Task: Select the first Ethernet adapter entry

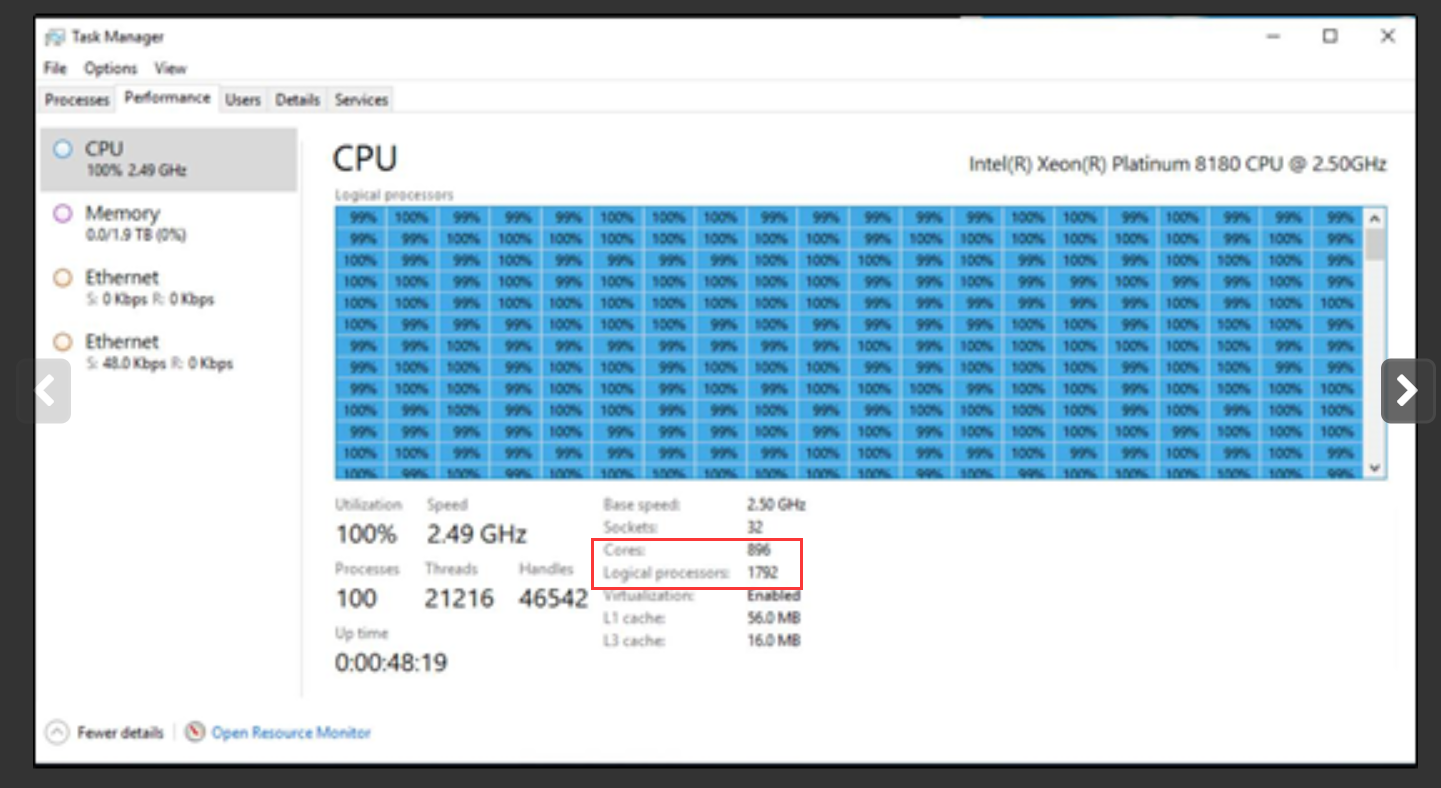Action: point(168,287)
